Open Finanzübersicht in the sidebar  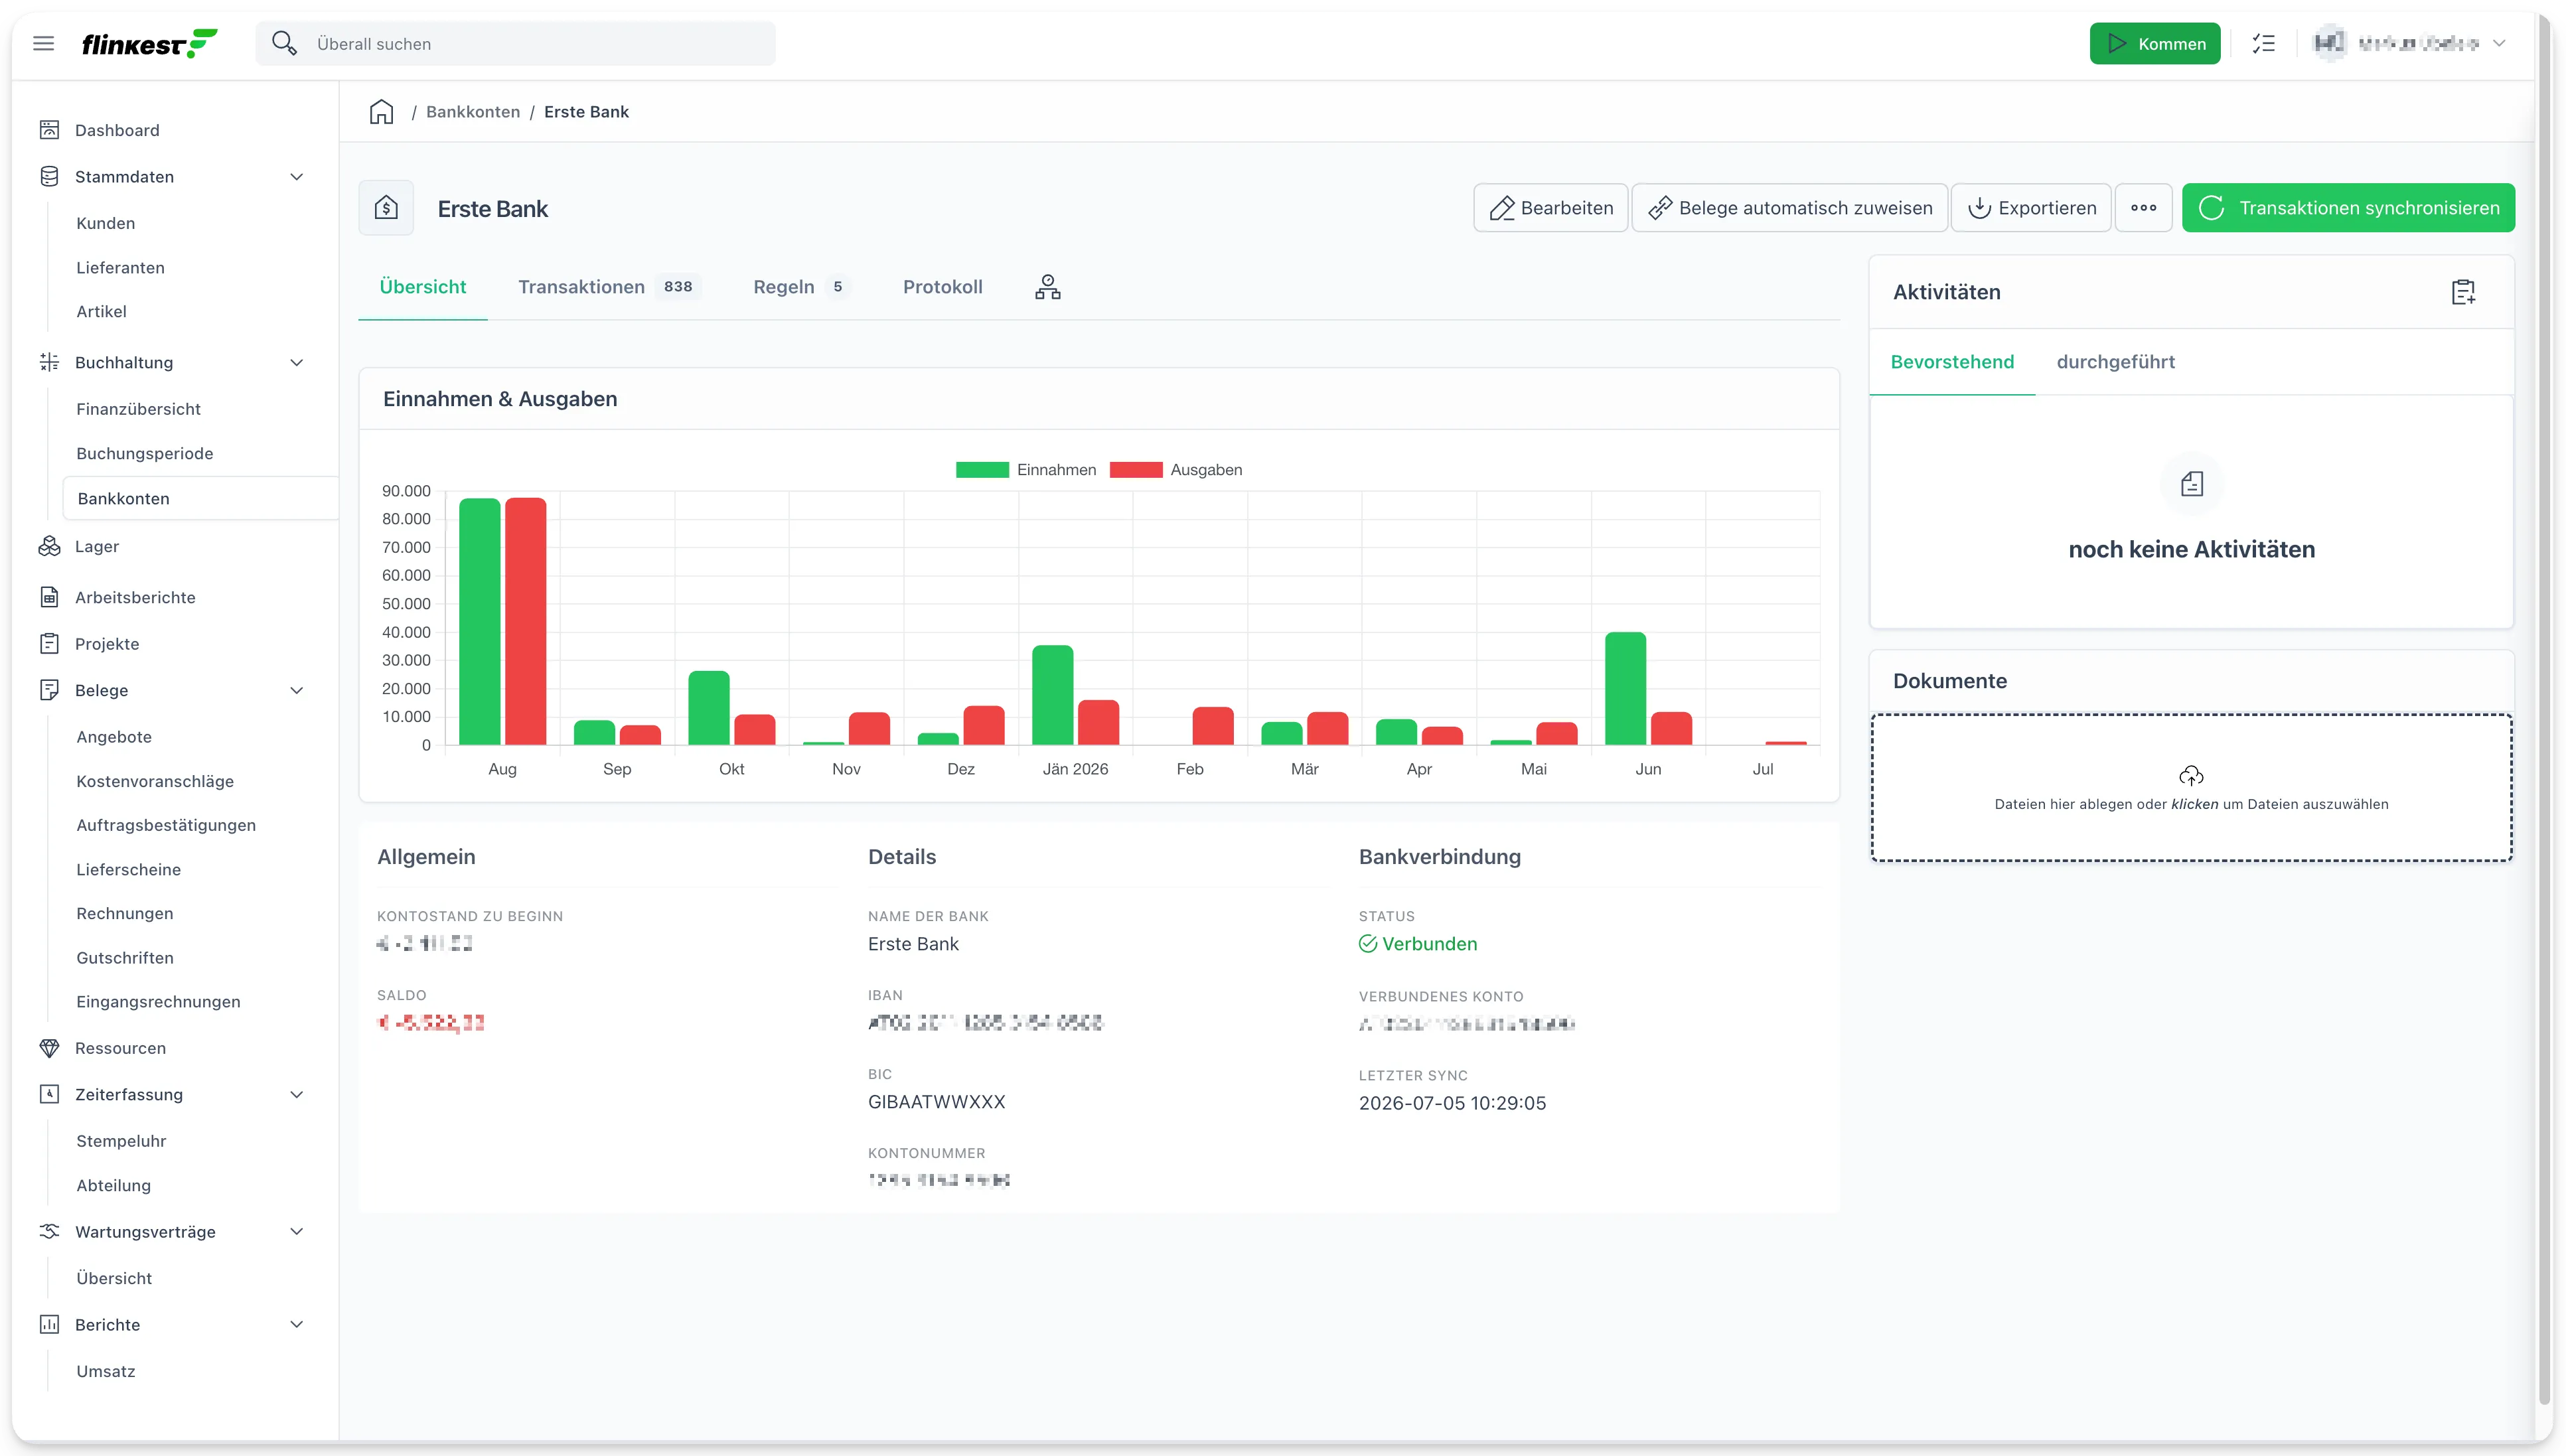[x=138, y=408]
